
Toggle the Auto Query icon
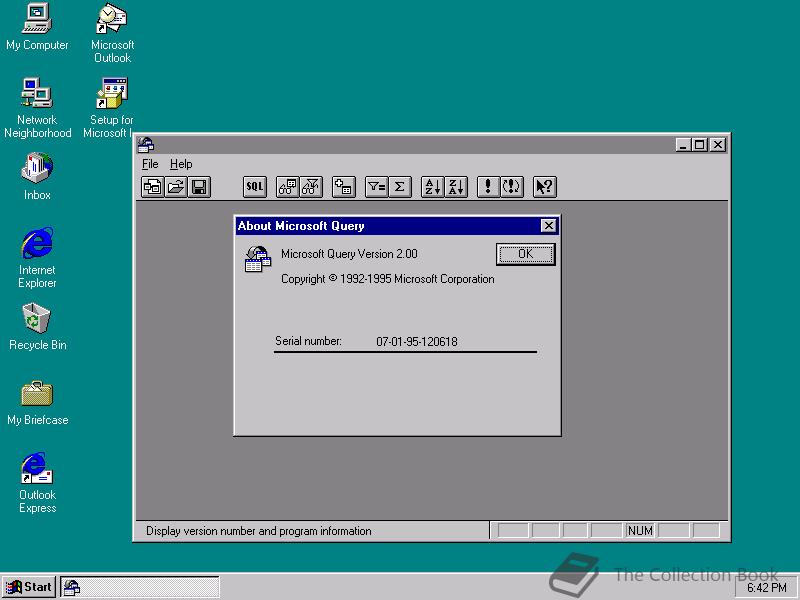point(511,187)
